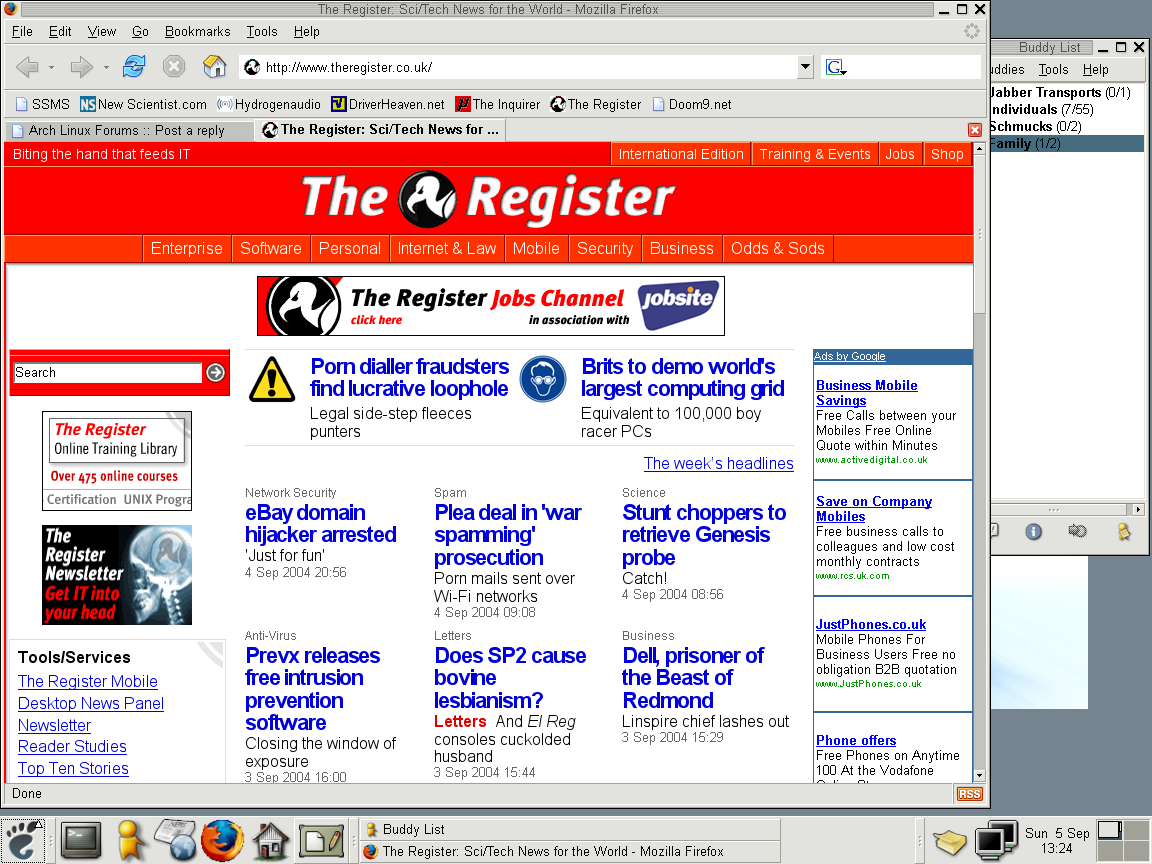This screenshot has width=1152, height=864.
Task: Click the Home icon in Firefox toolbar
Action: (x=214, y=67)
